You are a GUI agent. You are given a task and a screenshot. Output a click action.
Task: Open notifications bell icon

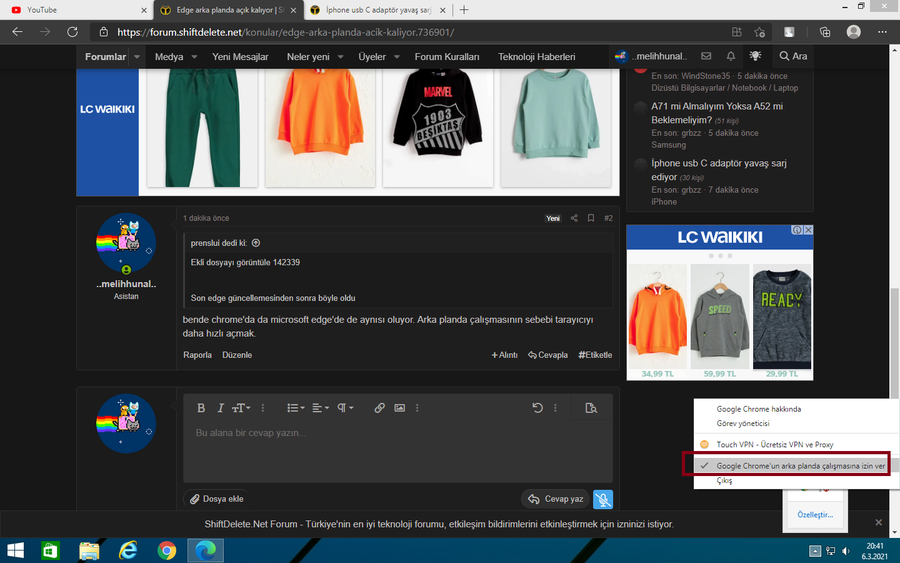731,56
